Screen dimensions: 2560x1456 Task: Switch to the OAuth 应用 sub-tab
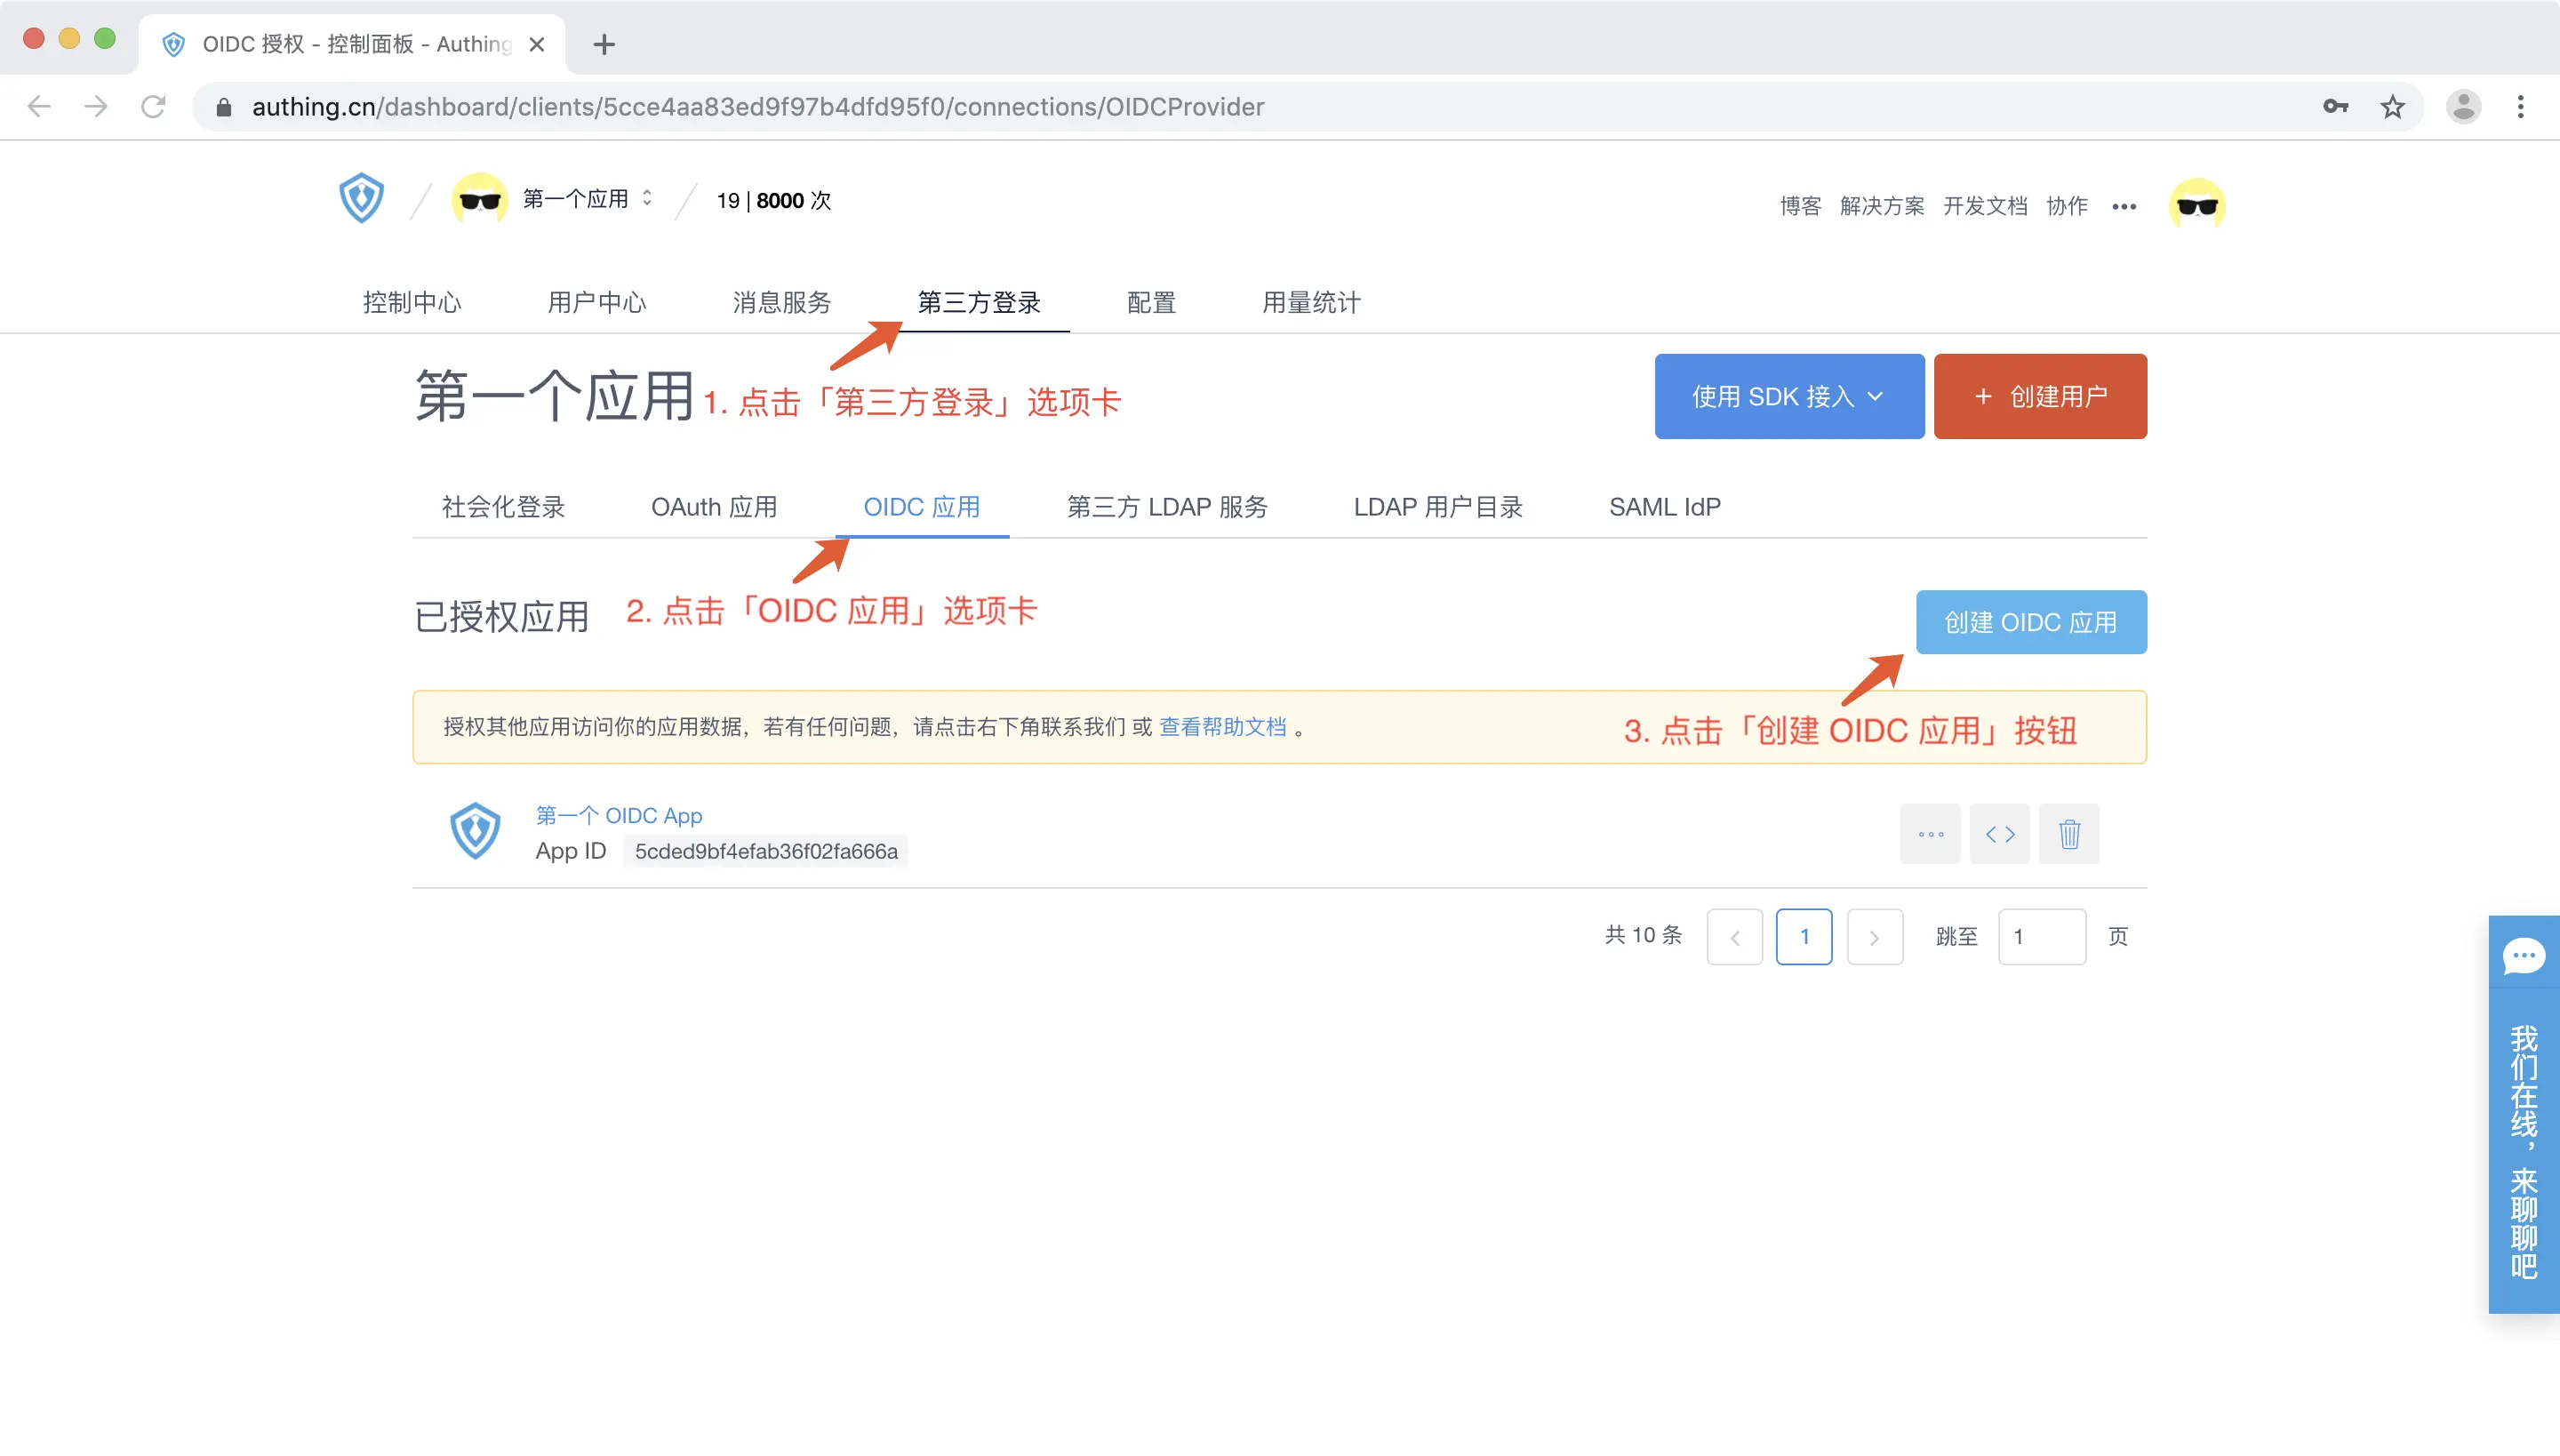pyautogui.click(x=714, y=507)
